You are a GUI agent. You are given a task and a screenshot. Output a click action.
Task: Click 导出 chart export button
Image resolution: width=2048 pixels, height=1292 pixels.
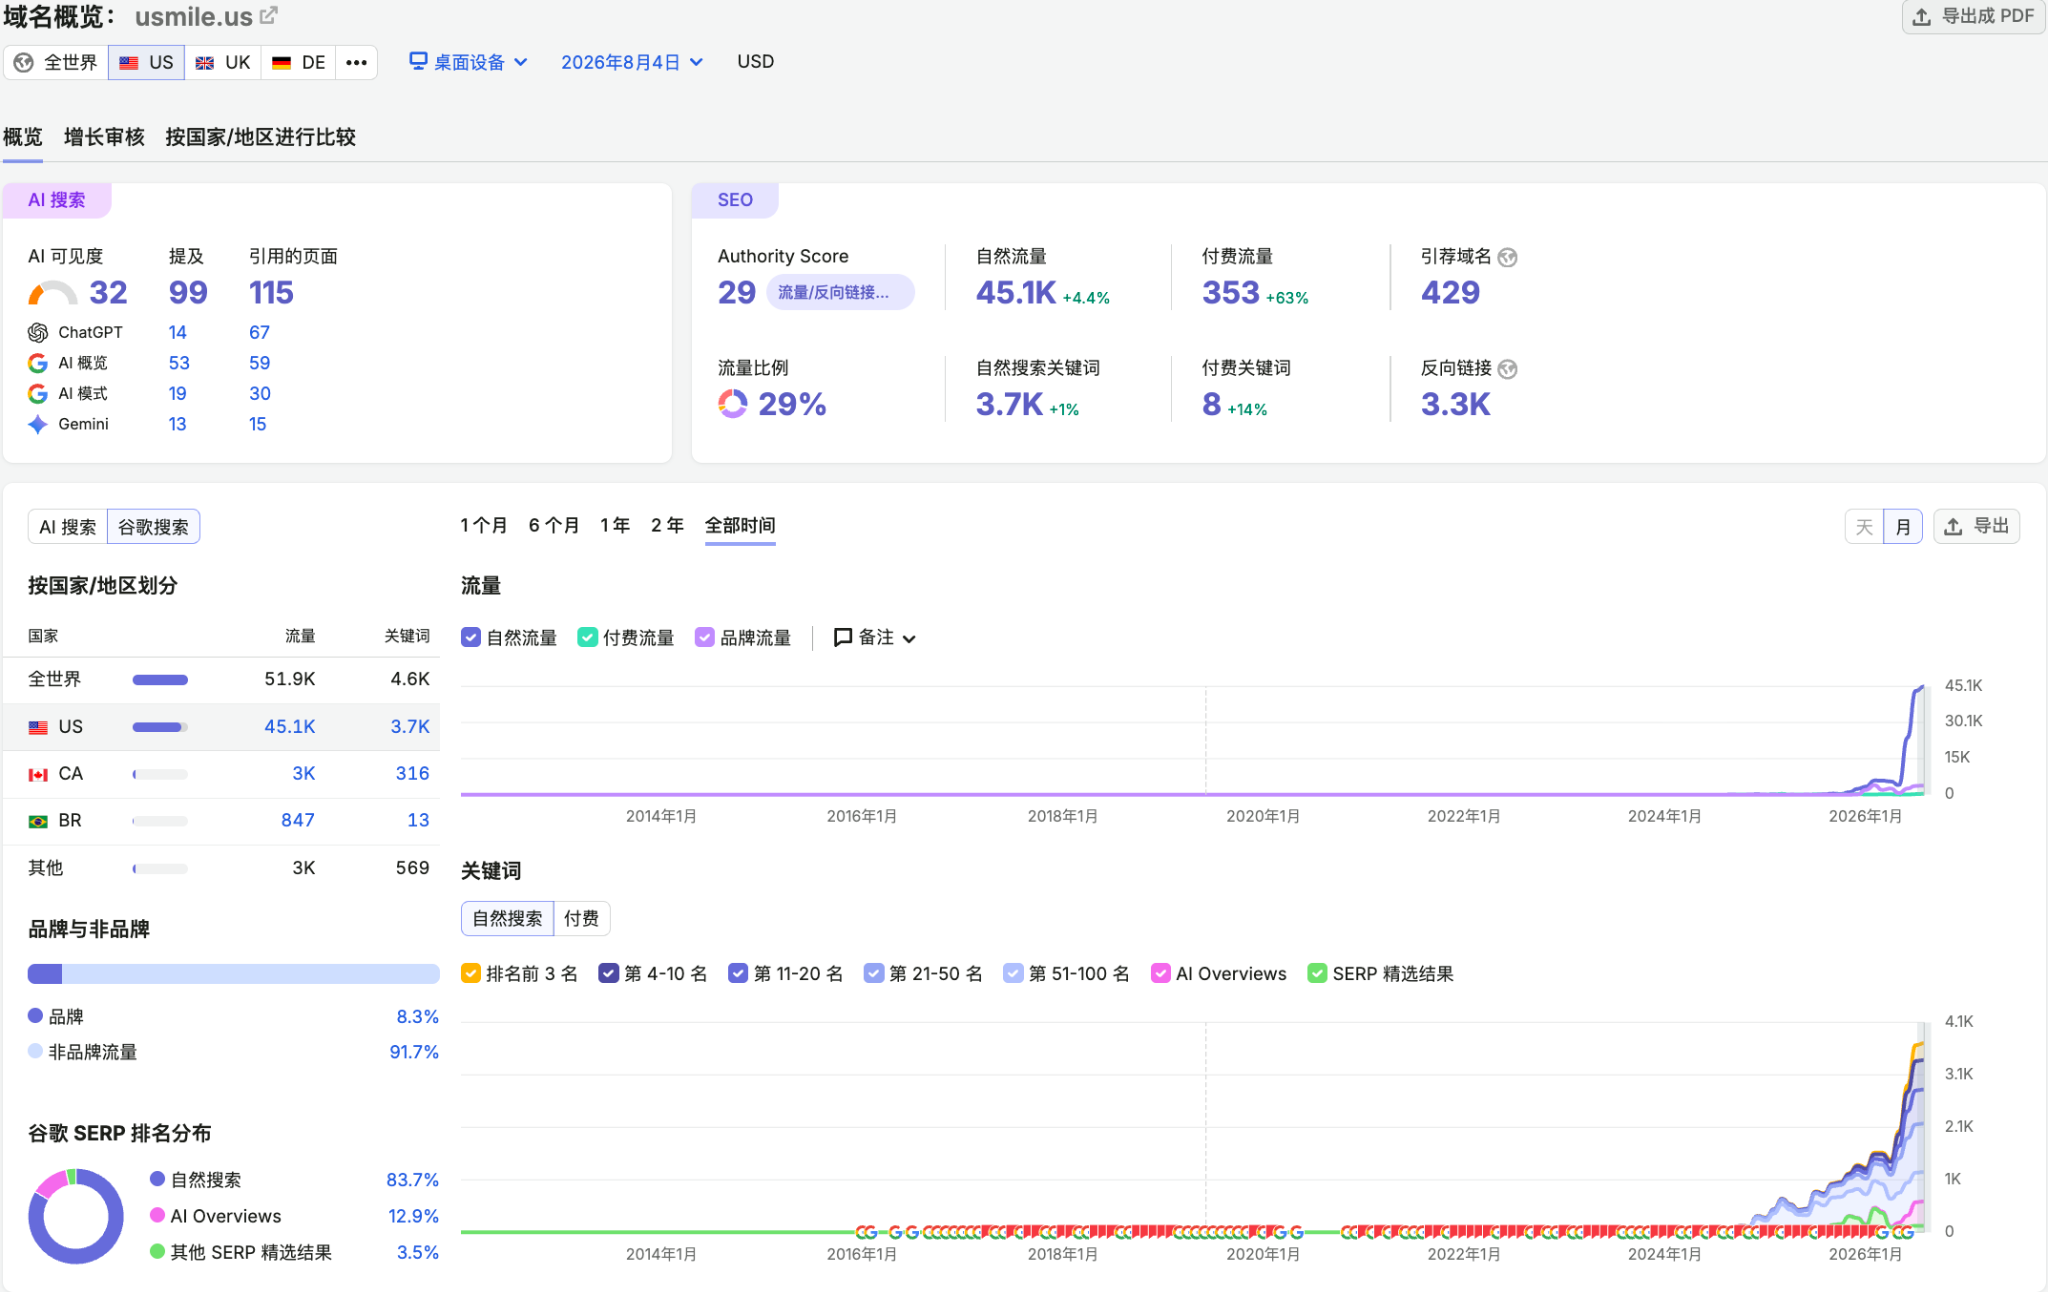tap(1977, 526)
